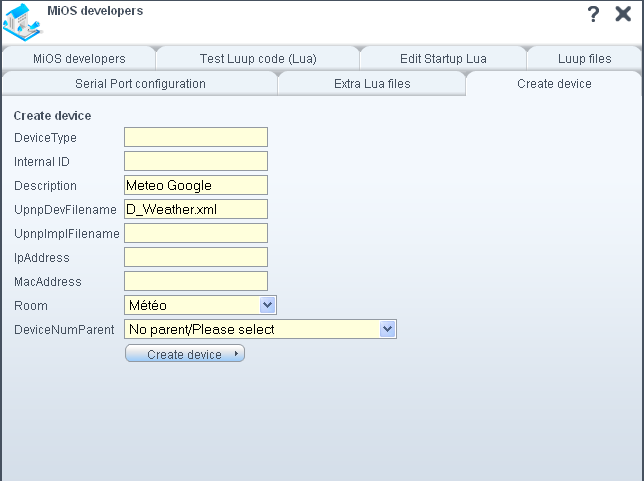Go to the Edit Startup Lua tab

(x=443, y=59)
